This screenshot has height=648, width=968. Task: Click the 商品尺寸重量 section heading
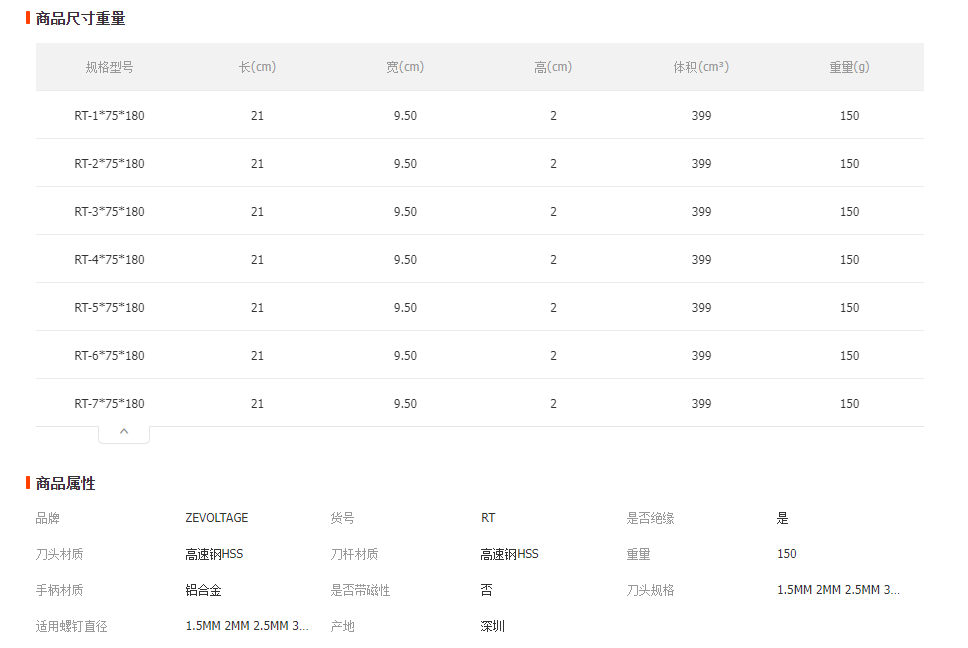[80, 18]
